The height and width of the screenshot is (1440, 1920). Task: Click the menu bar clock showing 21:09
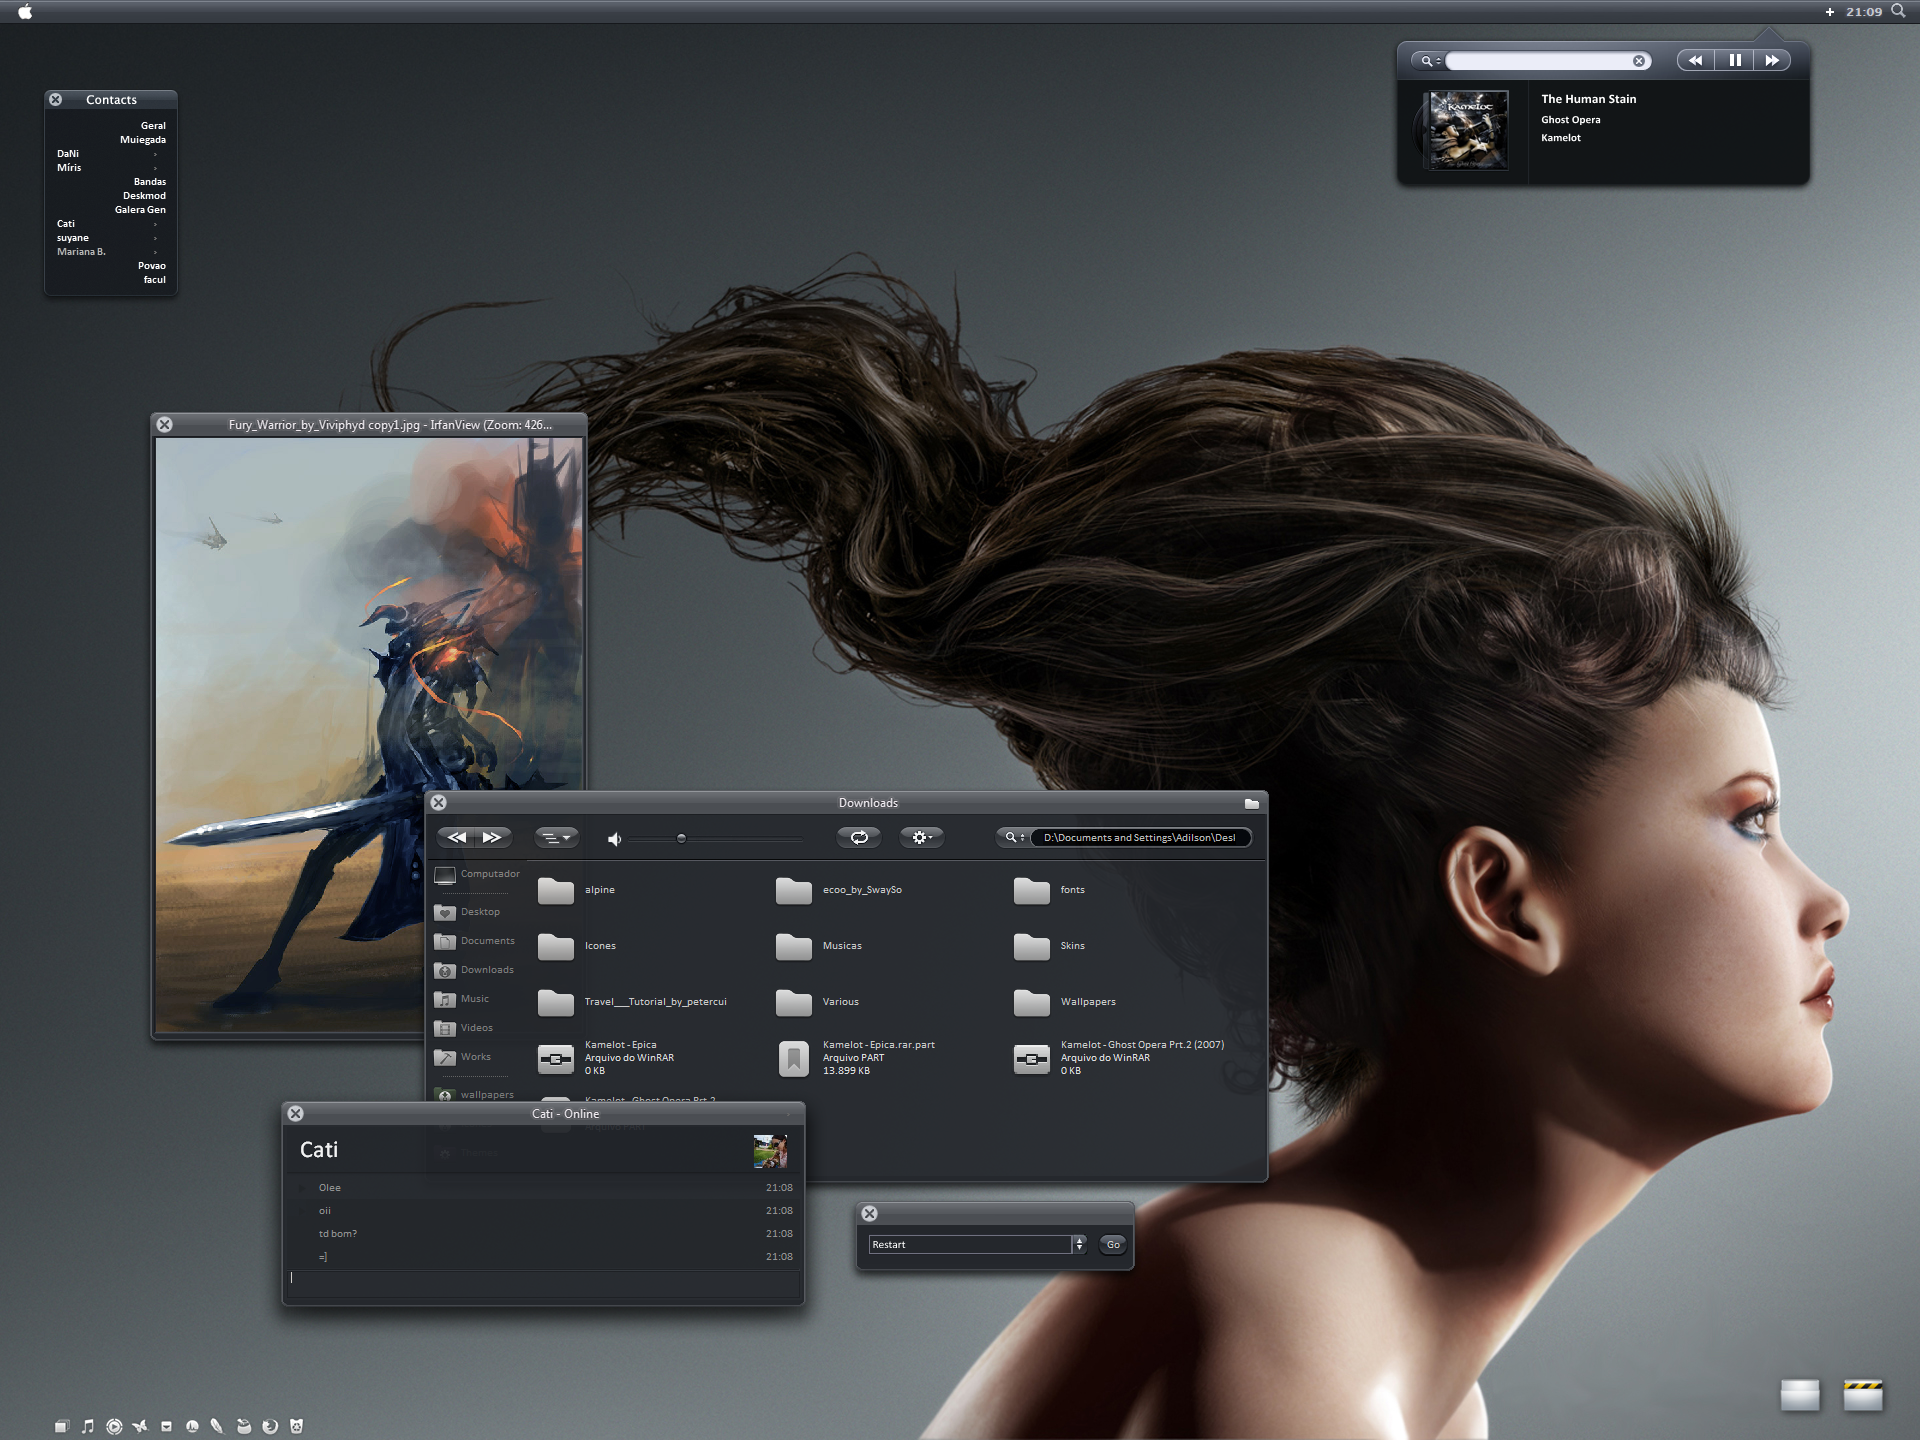tap(1864, 12)
